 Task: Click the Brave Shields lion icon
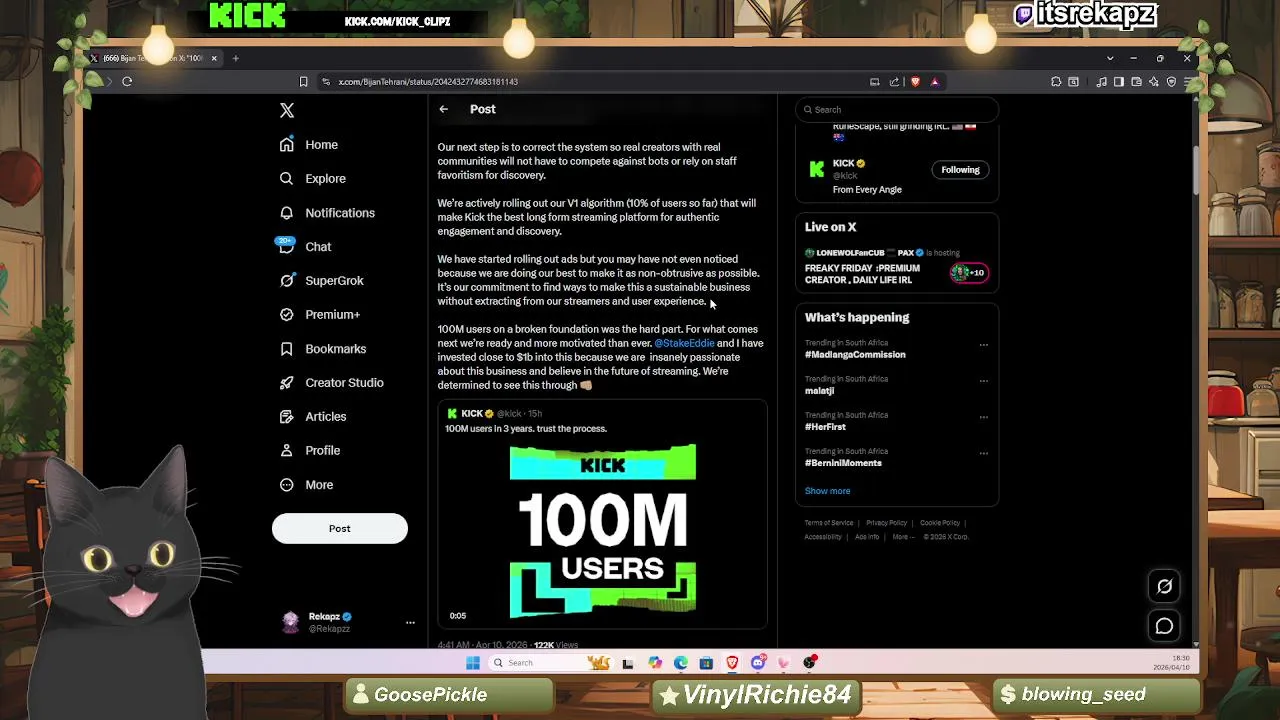(x=915, y=82)
